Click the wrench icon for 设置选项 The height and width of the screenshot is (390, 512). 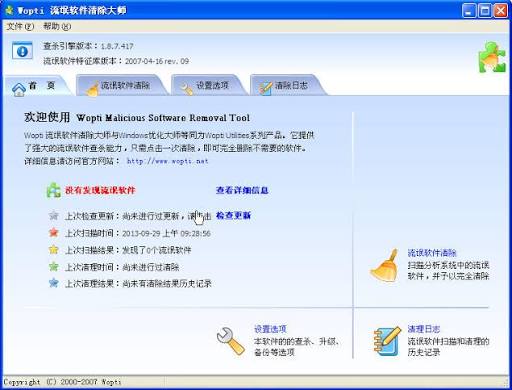click(231, 341)
